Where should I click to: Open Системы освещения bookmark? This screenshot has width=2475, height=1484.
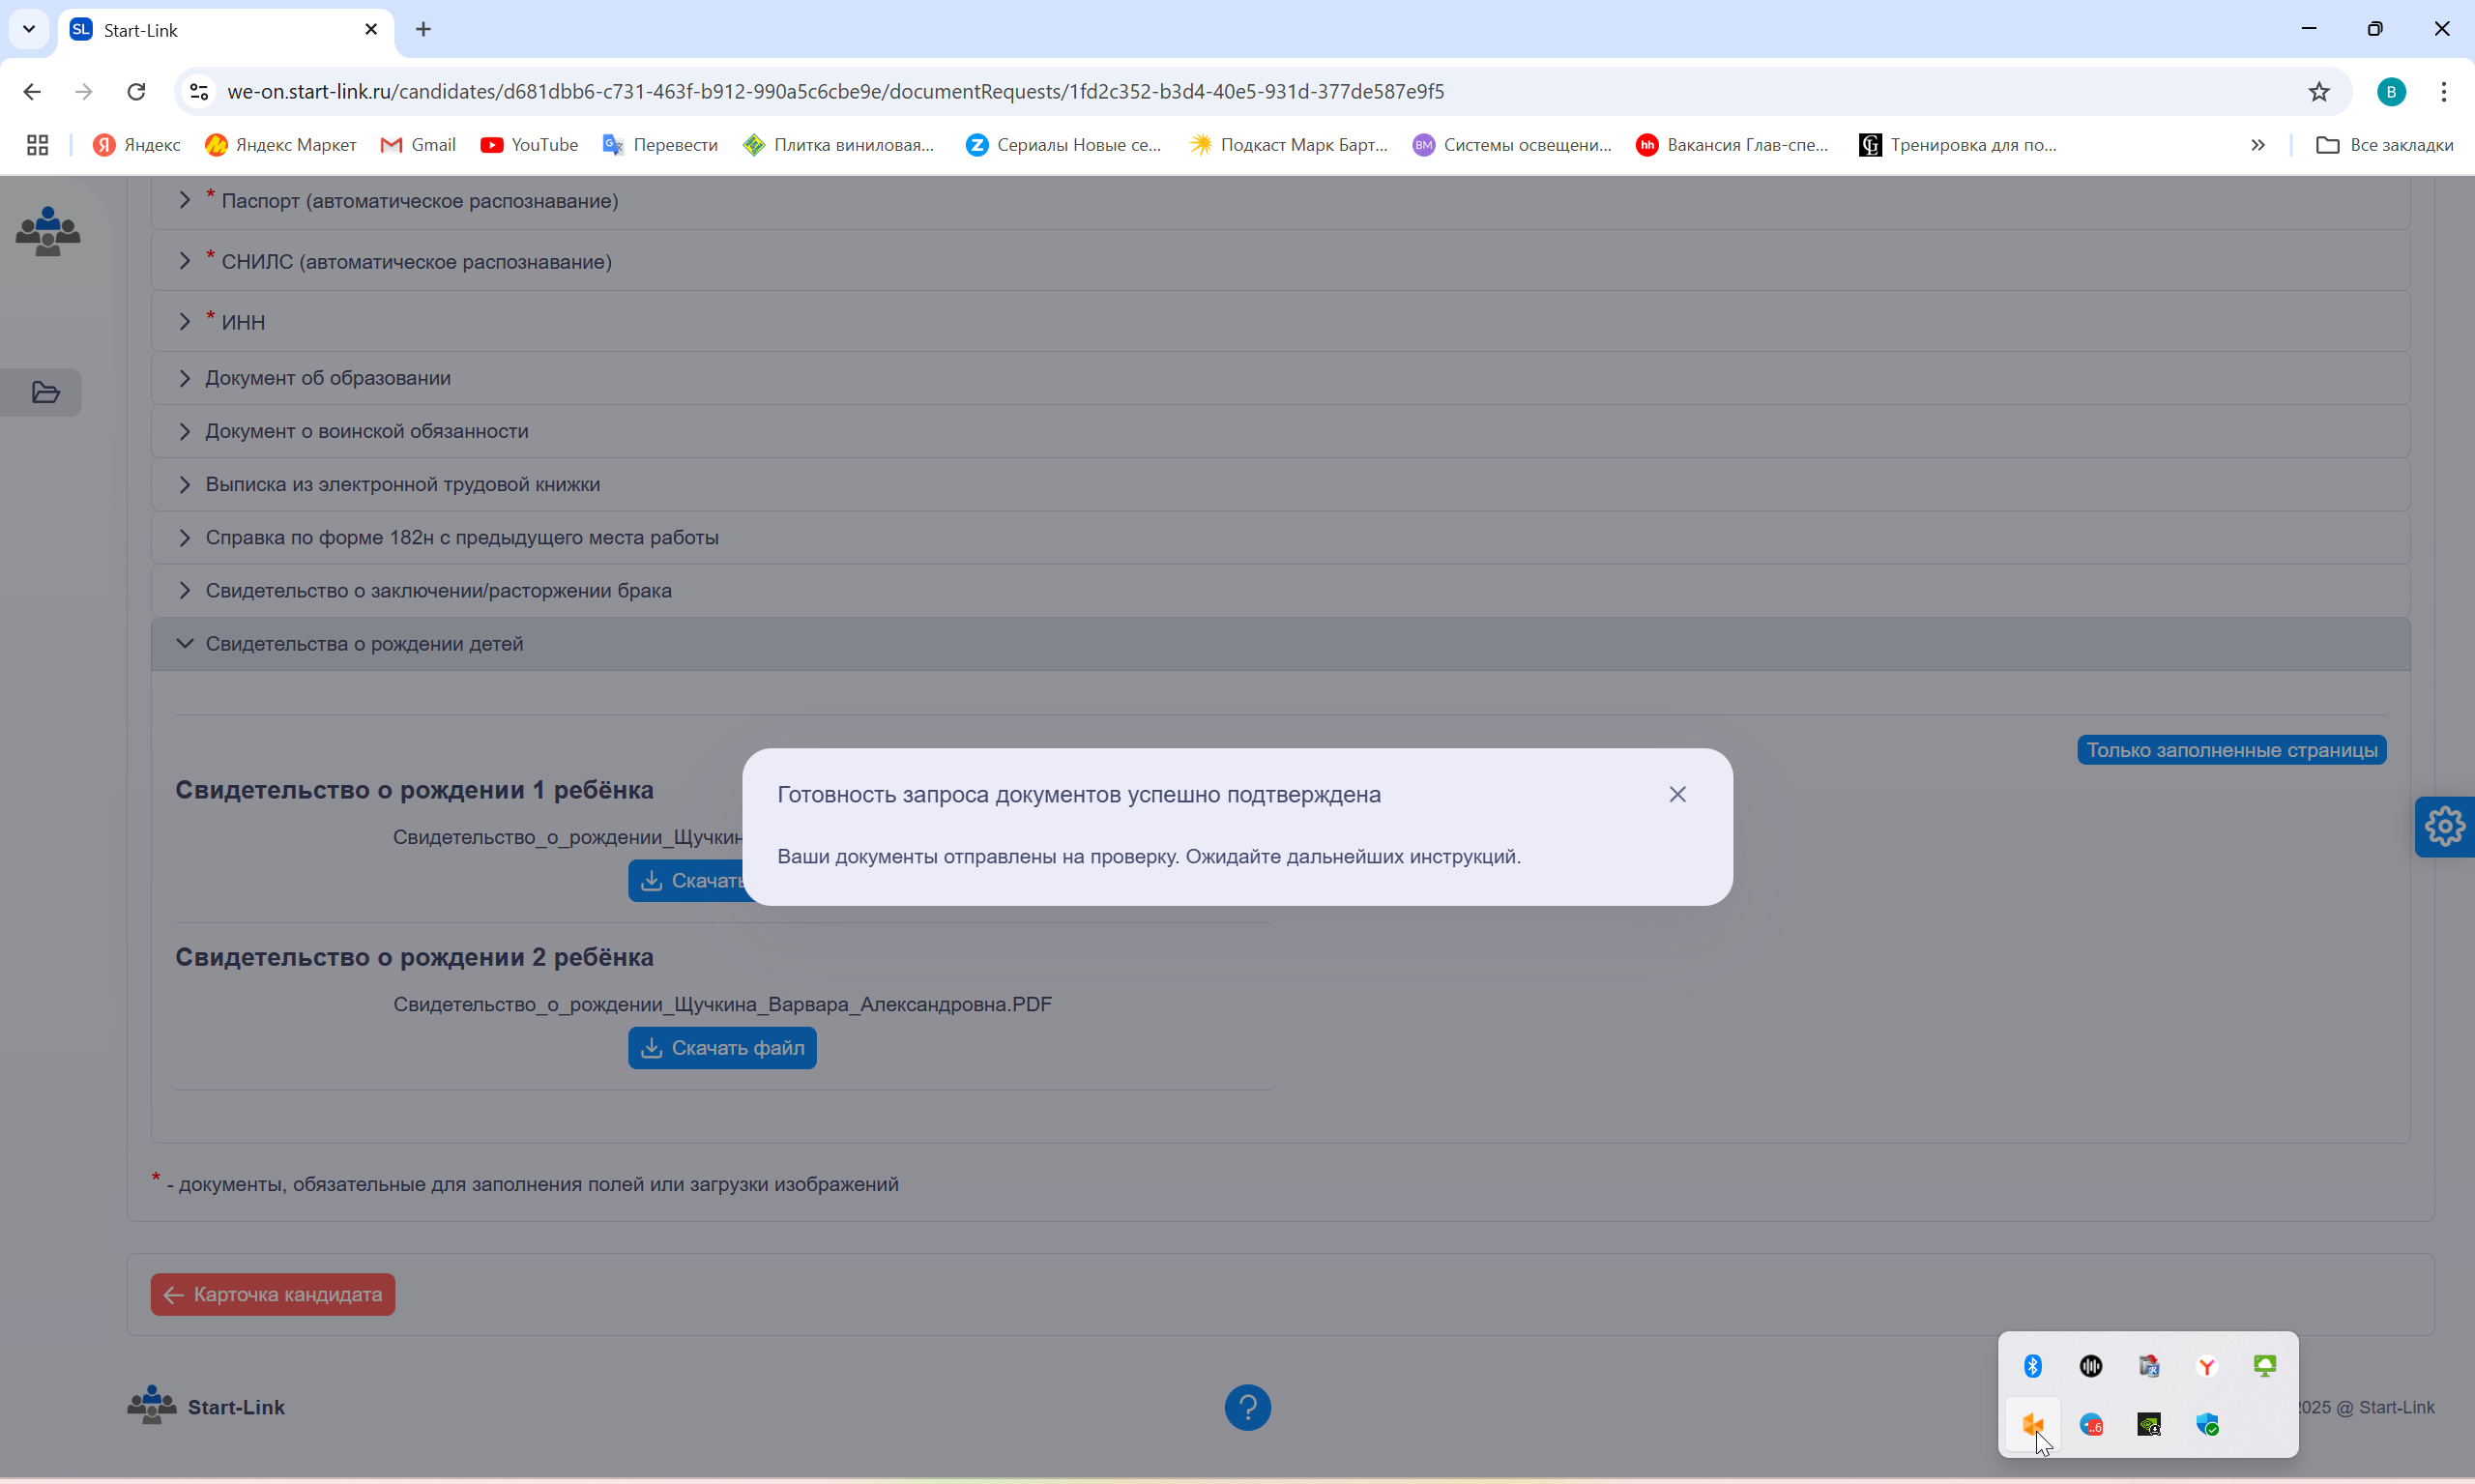pyautogui.click(x=1512, y=145)
